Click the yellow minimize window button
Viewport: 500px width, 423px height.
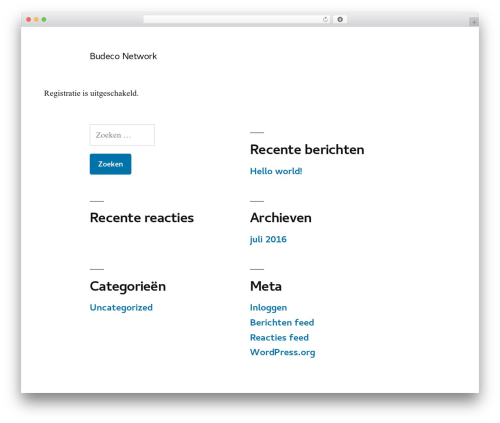pyautogui.click(x=36, y=20)
